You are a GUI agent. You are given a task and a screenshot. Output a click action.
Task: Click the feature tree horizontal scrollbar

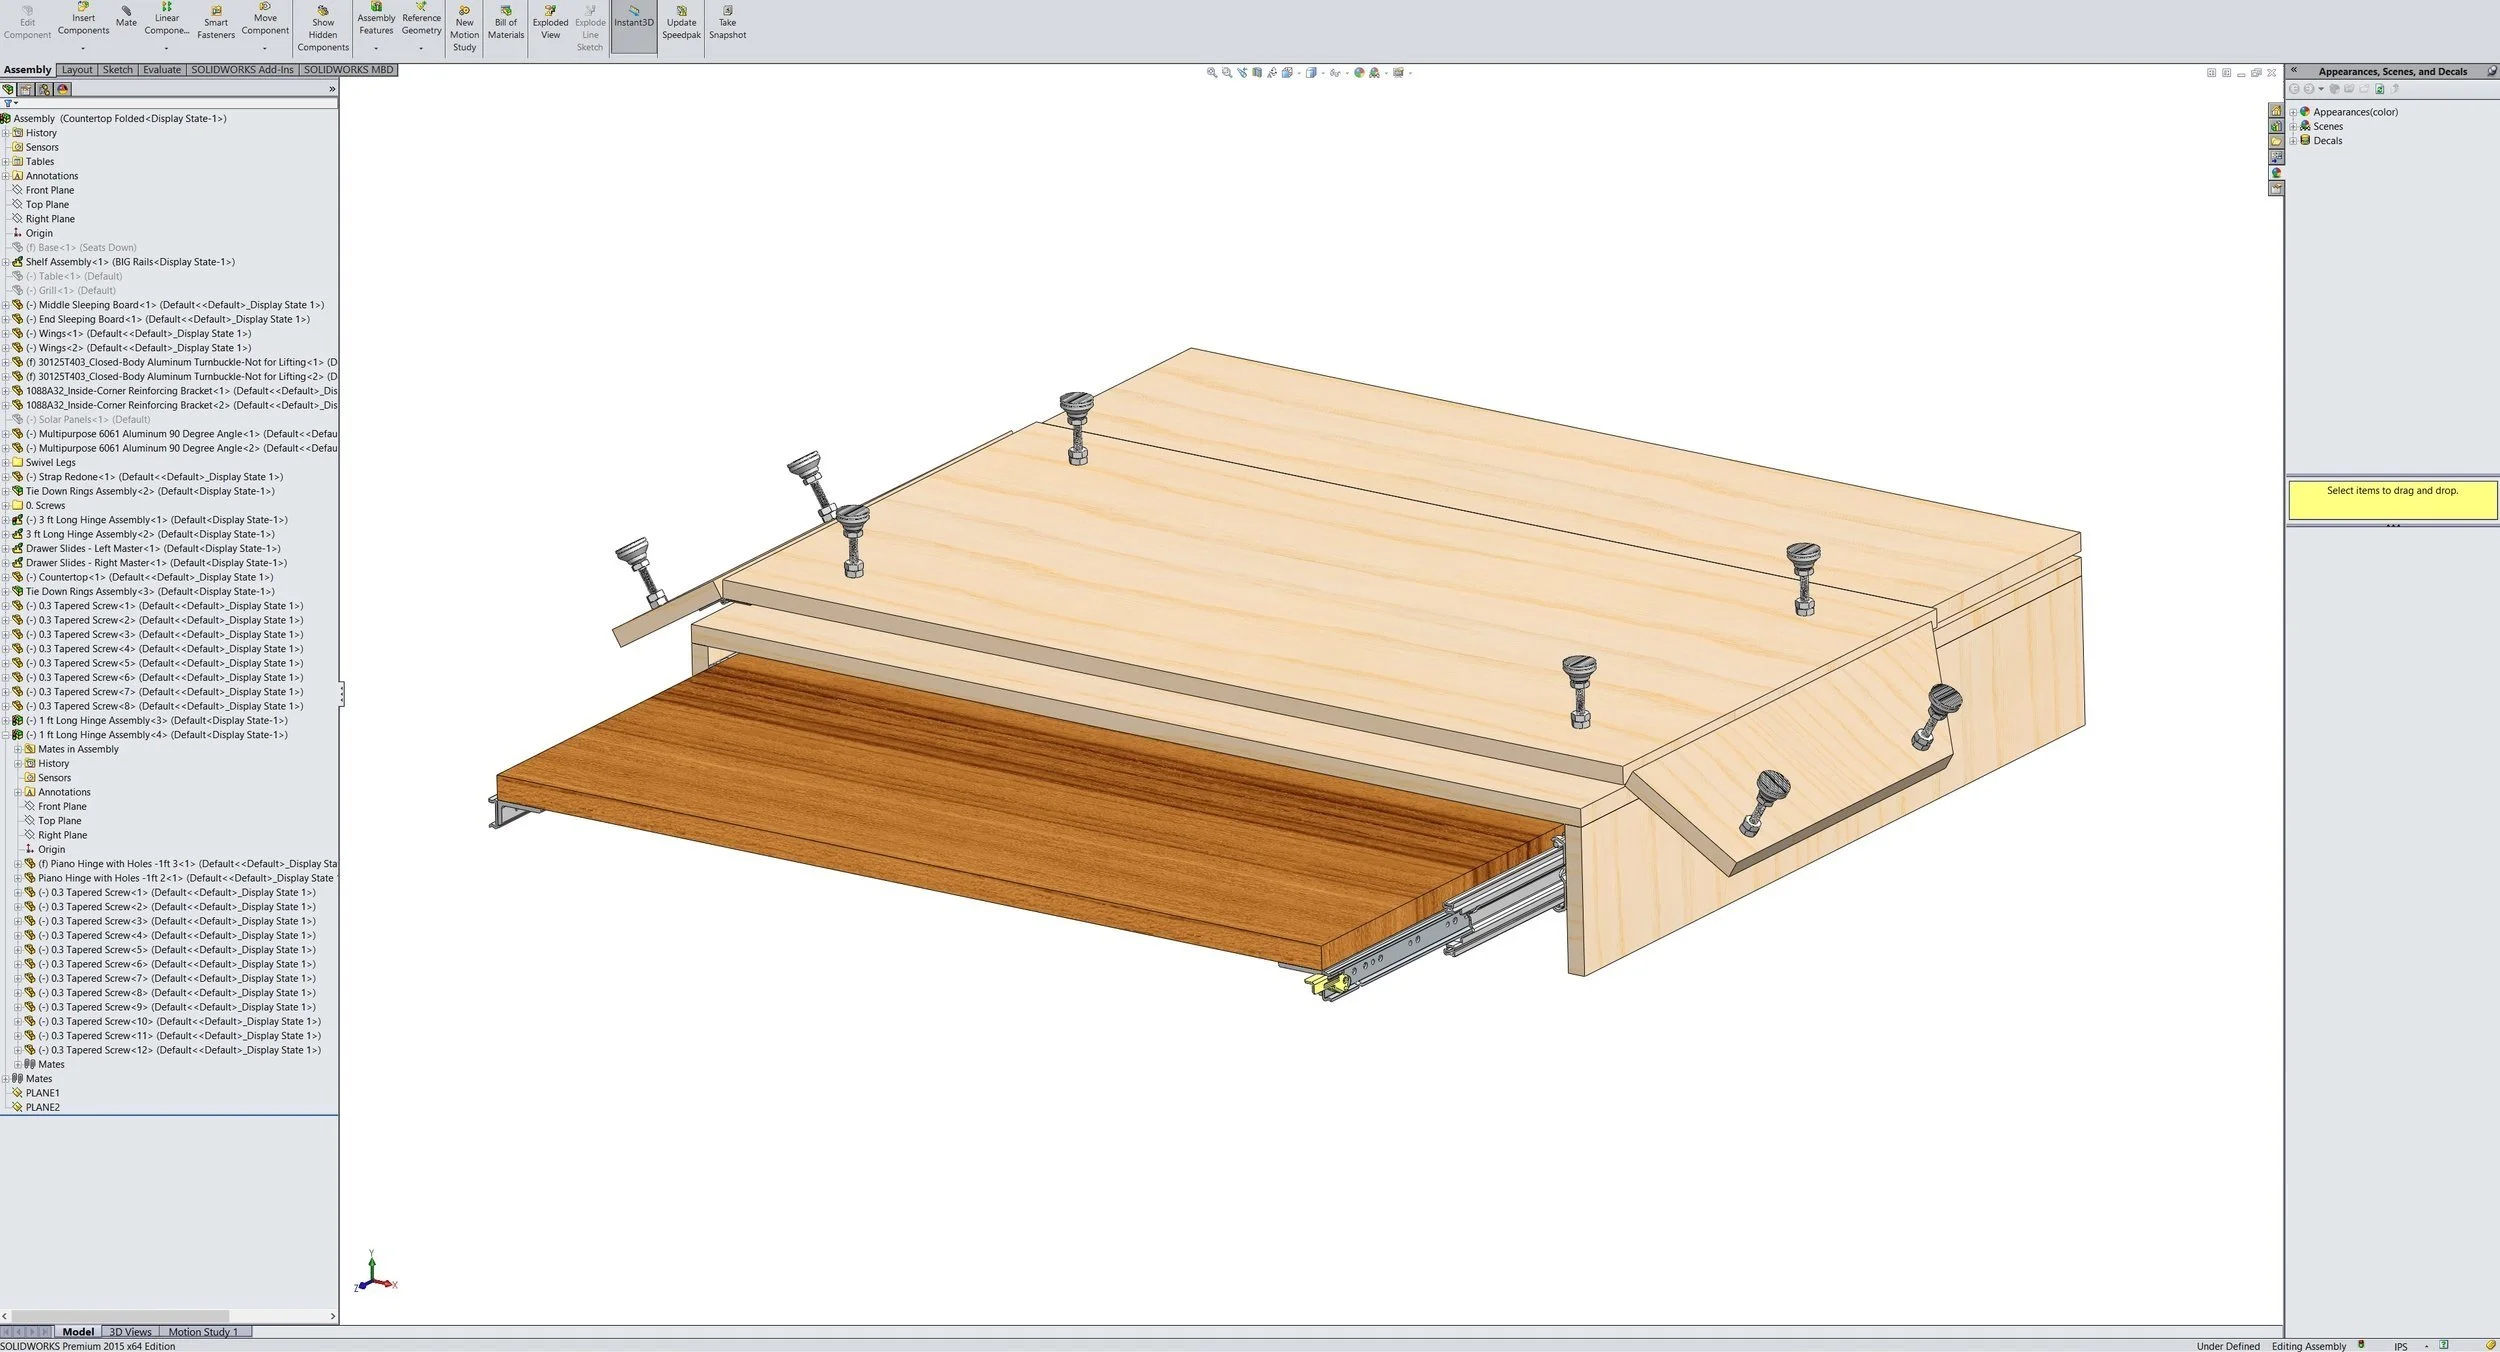tap(120, 1316)
